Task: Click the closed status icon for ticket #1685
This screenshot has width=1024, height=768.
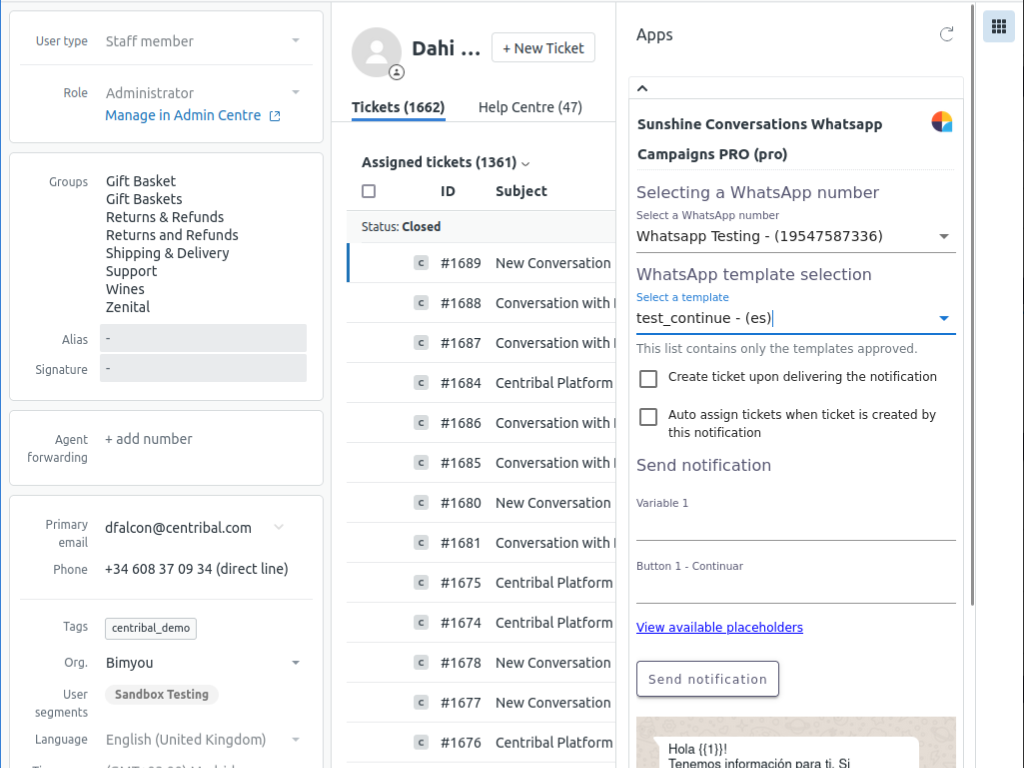Action: pos(421,463)
